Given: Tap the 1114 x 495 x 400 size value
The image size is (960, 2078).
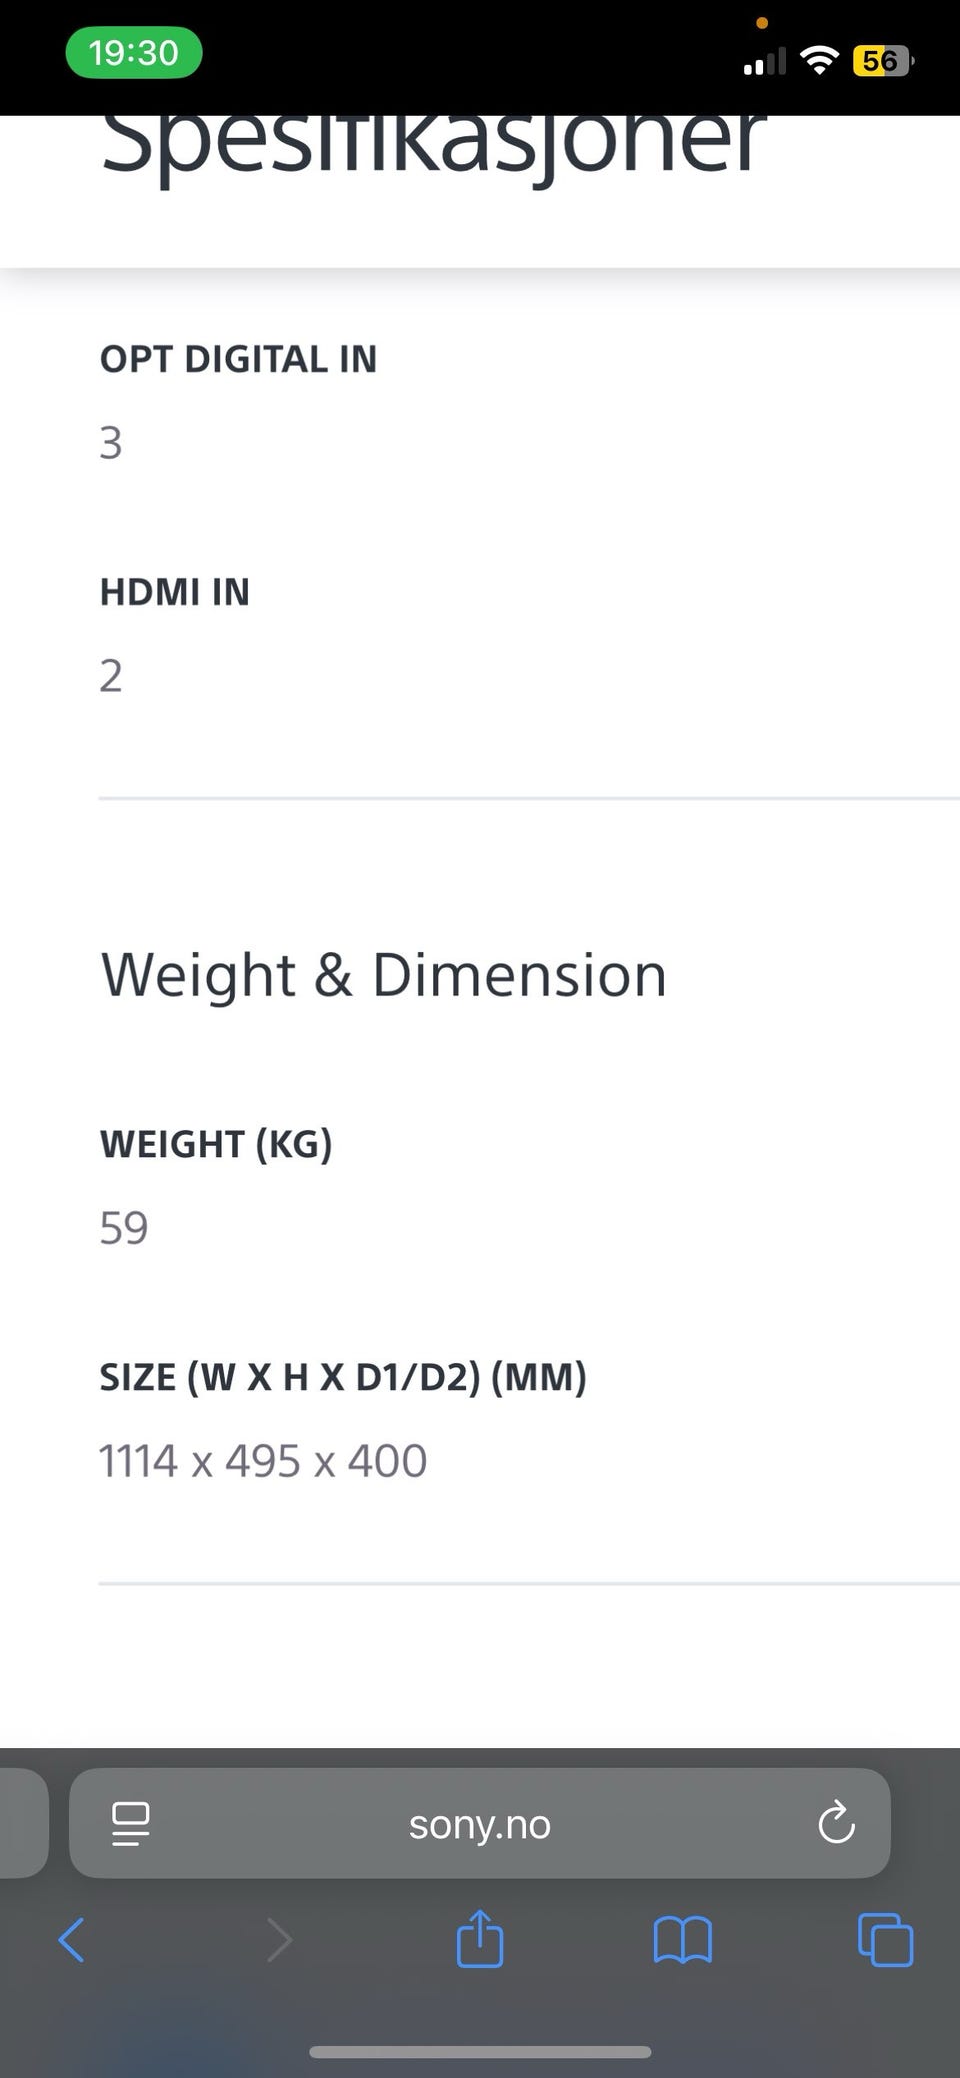Looking at the screenshot, I should (x=263, y=1461).
